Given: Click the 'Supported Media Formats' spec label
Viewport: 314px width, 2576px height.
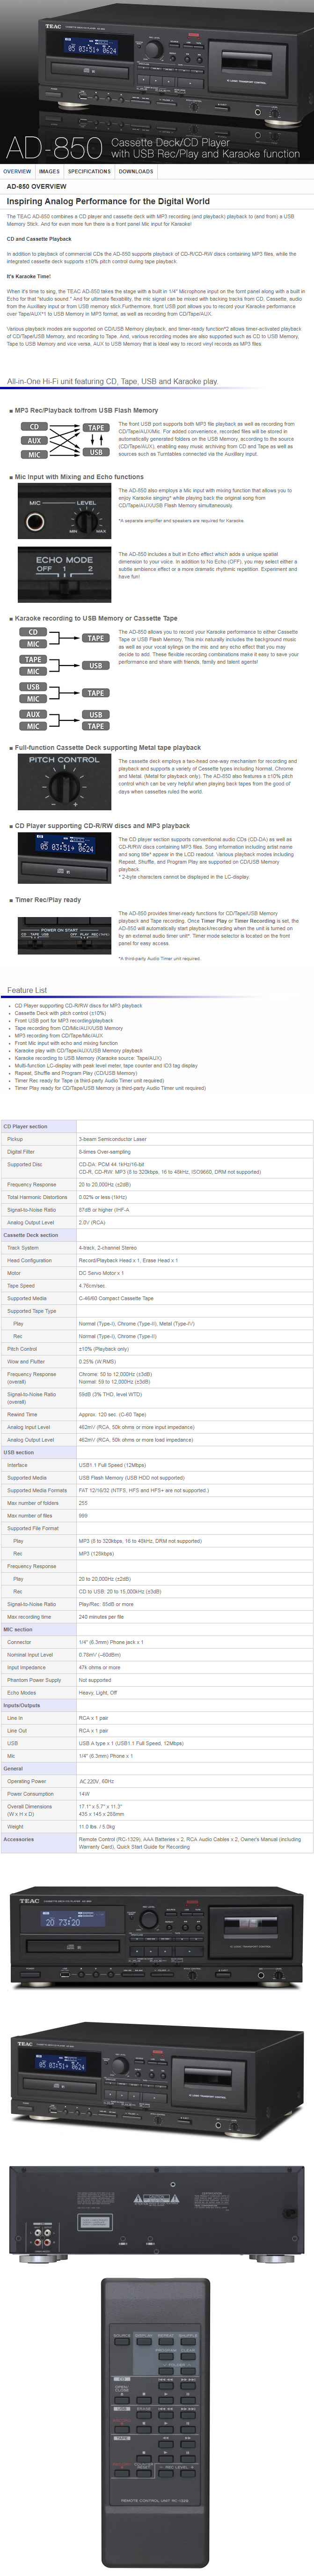Looking at the screenshot, I should coord(37,1490).
